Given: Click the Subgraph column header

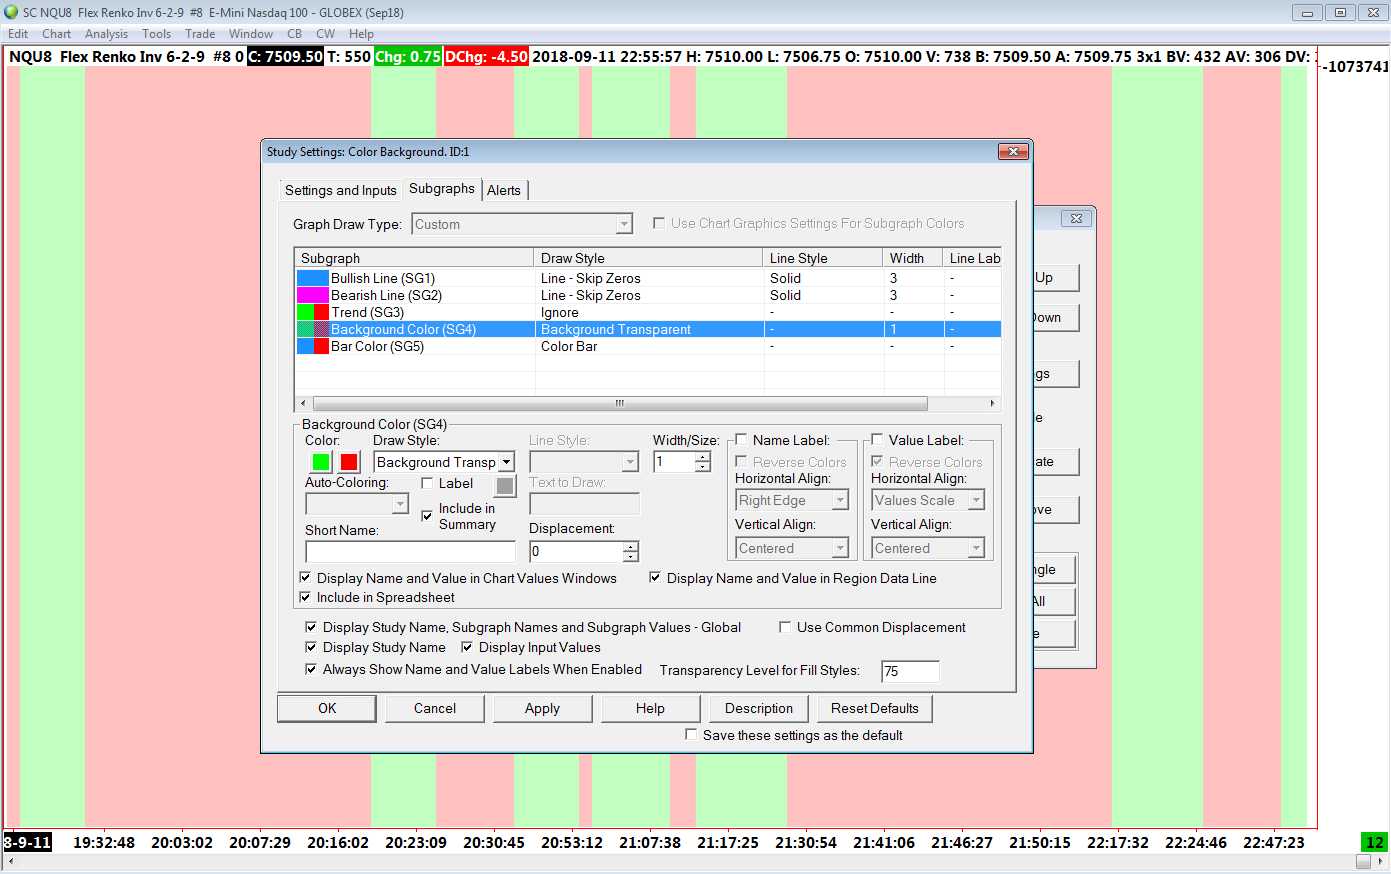Looking at the screenshot, I should point(415,258).
